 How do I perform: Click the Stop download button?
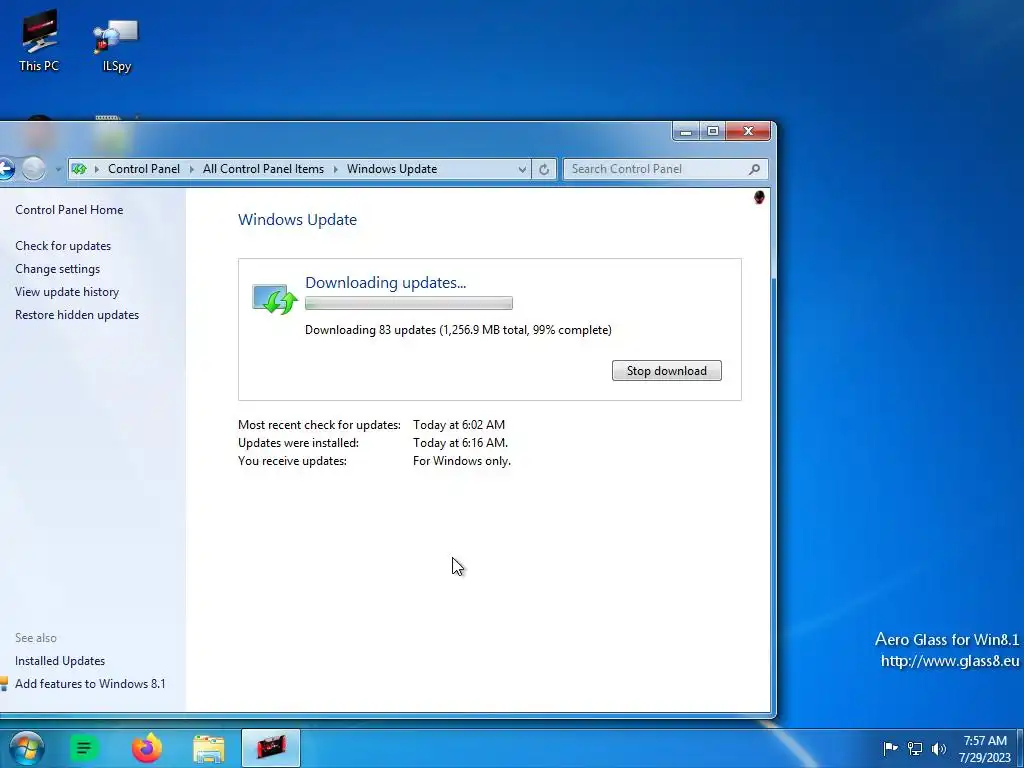coord(667,371)
